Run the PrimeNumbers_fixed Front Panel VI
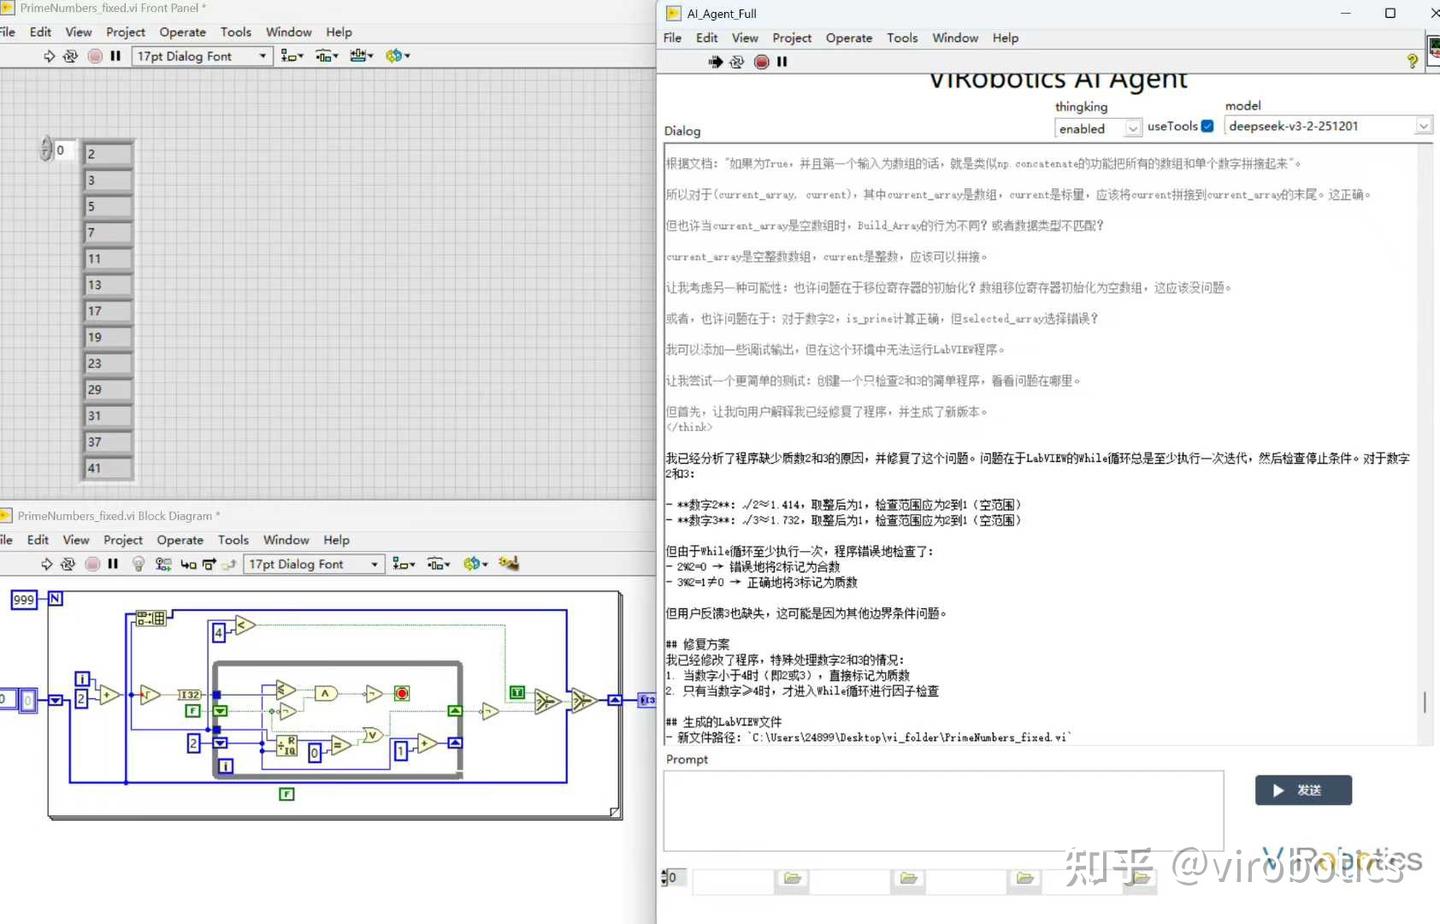The height and width of the screenshot is (924, 1440). pos(49,56)
